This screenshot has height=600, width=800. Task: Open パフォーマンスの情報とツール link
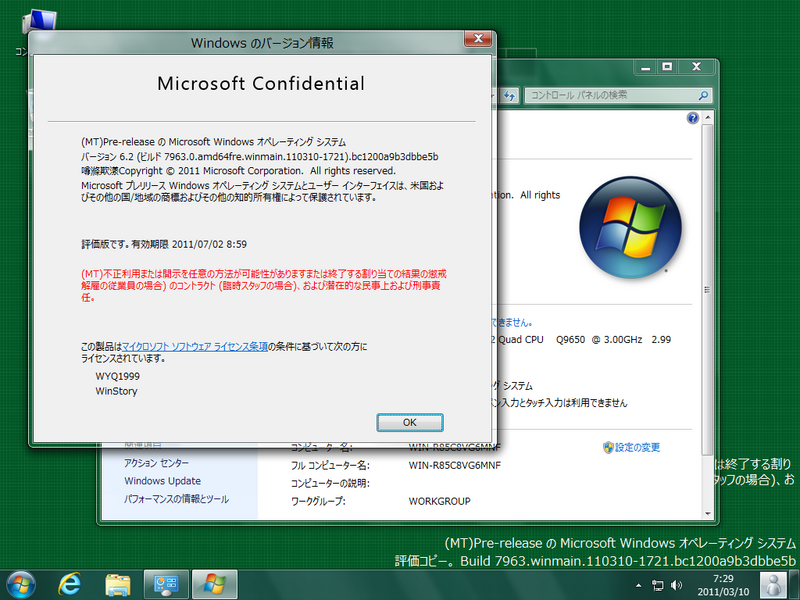176,499
